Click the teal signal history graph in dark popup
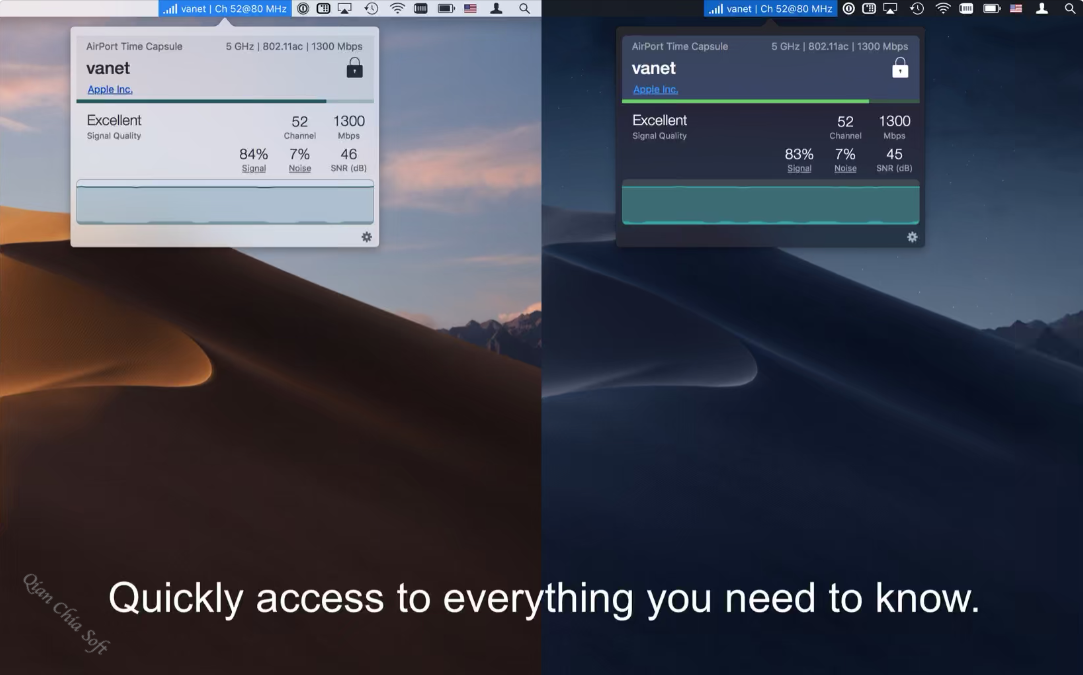Image resolution: width=1083 pixels, height=675 pixels. (x=771, y=202)
